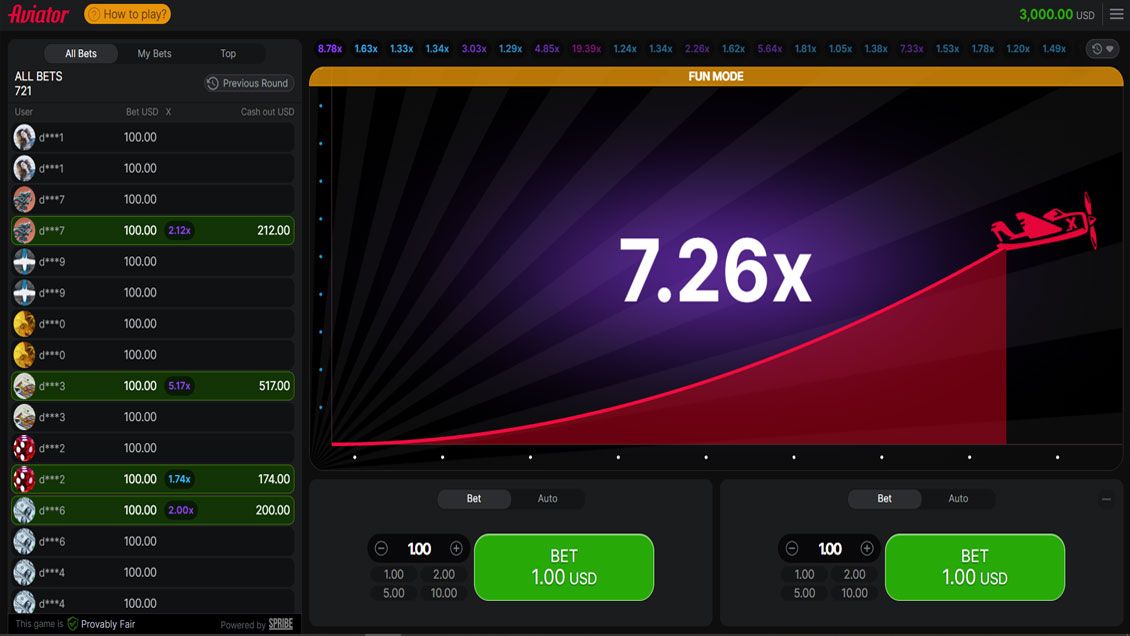The height and width of the screenshot is (636, 1130).
Task: Remove second bet panel with minus icon
Action: pos(1106,499)
